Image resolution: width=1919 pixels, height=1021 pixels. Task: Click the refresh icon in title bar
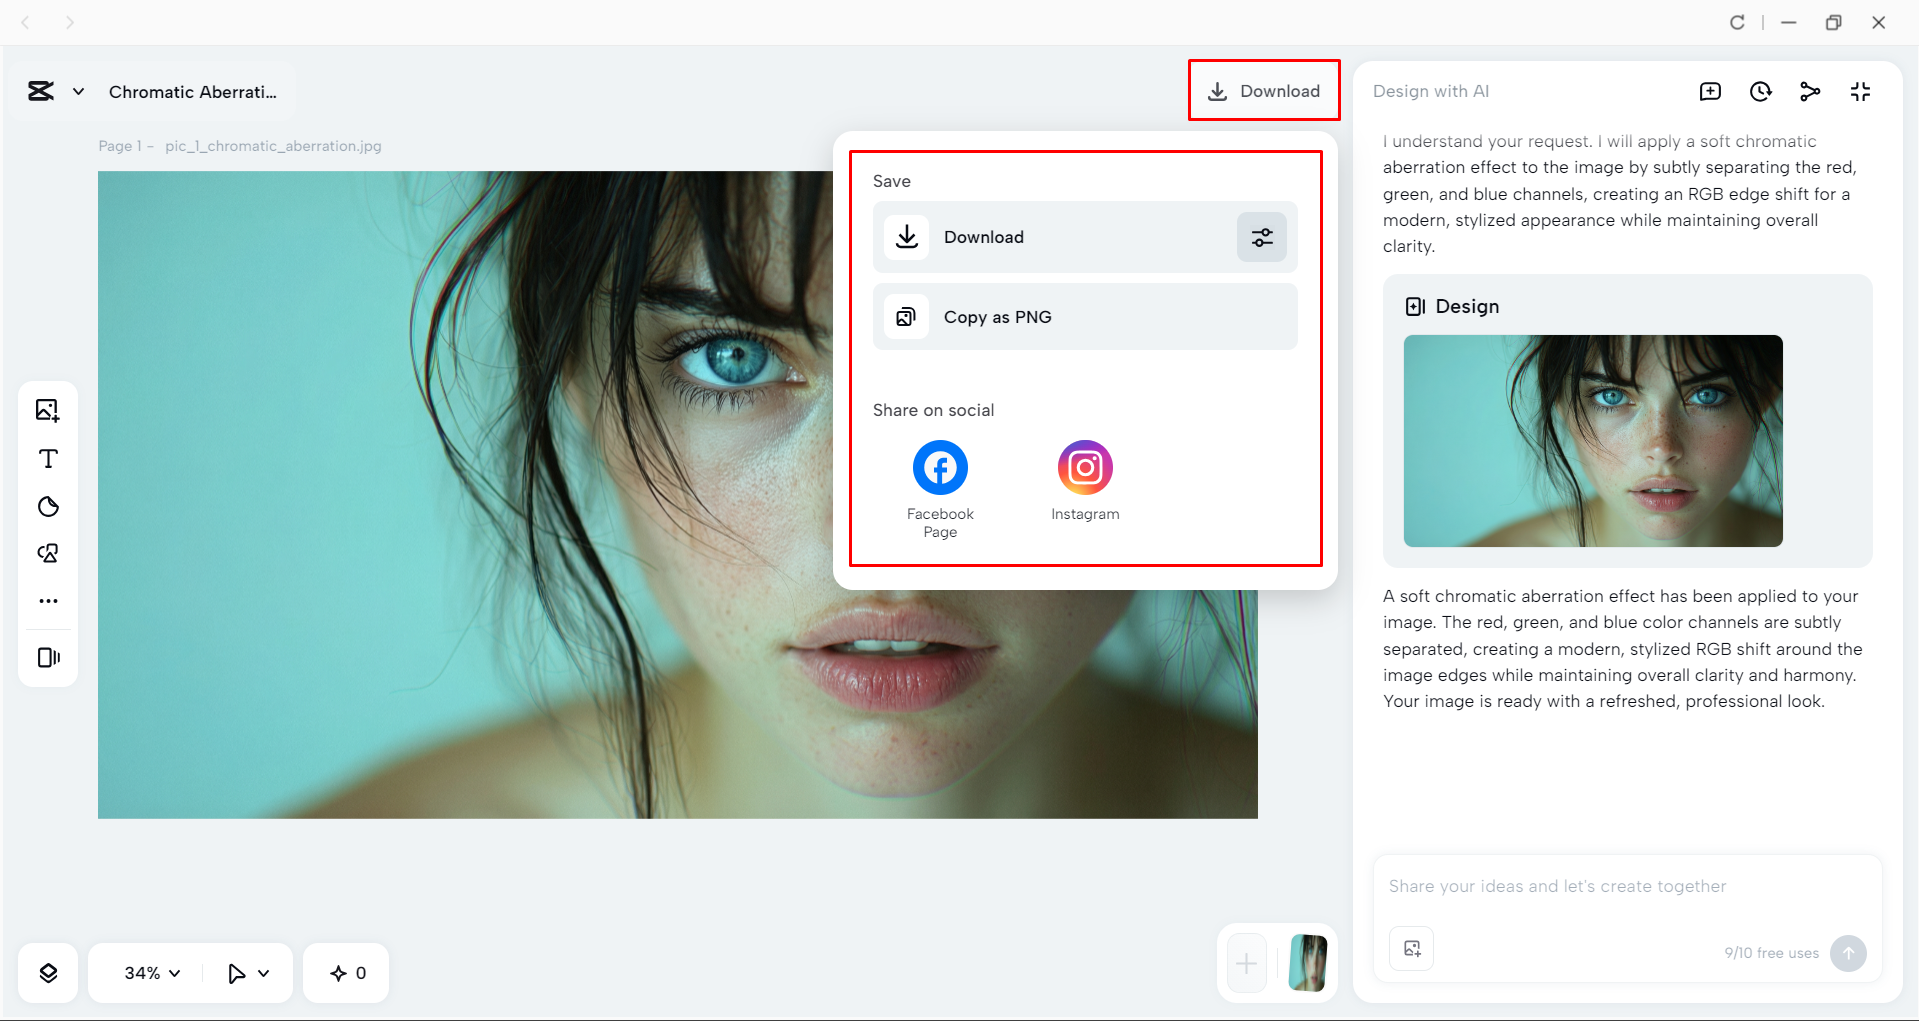click(x=1737, y=22)
